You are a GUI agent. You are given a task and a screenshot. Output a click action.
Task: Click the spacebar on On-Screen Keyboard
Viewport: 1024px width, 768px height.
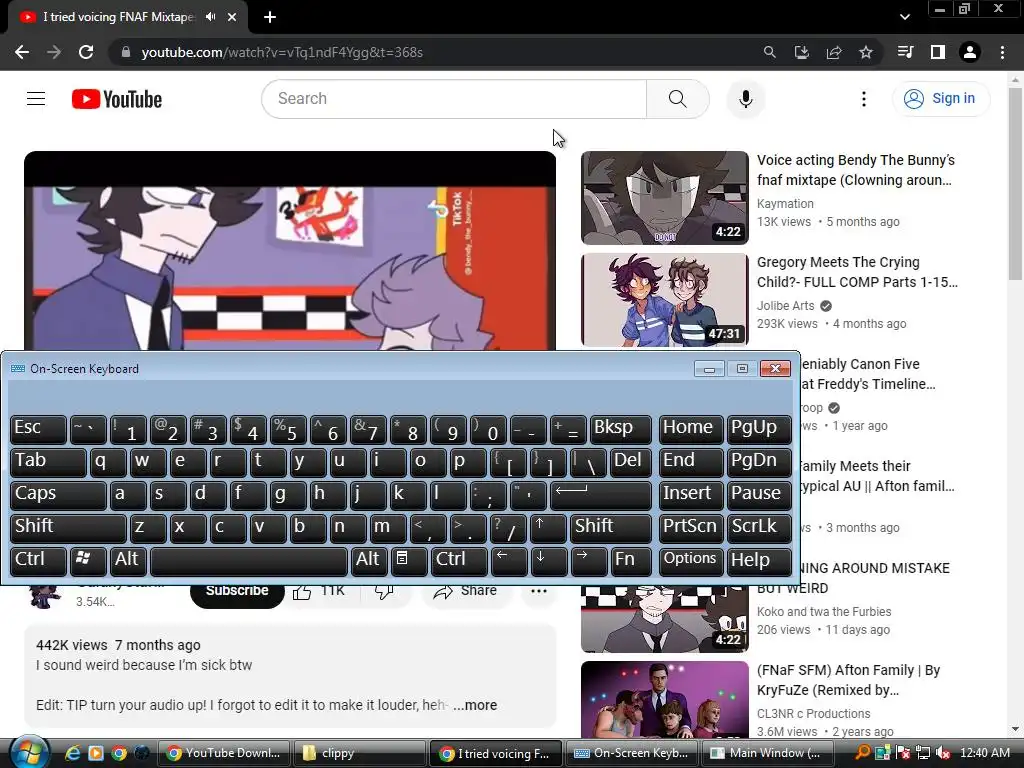click(249, 561)
